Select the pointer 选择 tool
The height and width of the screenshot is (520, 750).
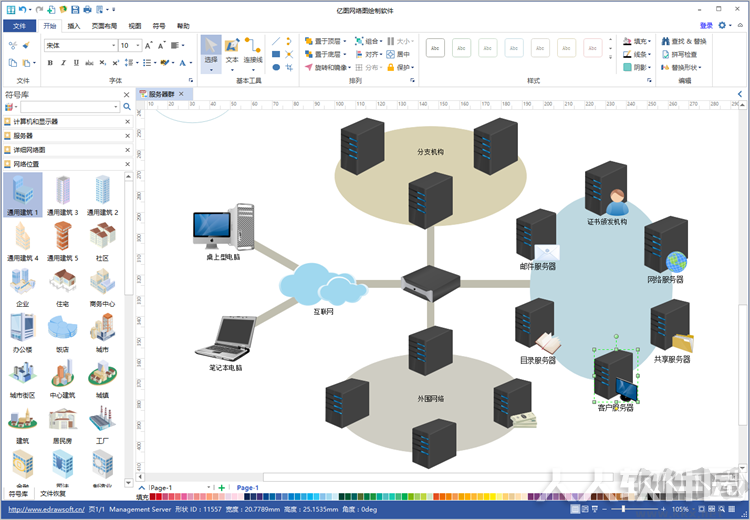pyautogui.click(x=211, y=52)
